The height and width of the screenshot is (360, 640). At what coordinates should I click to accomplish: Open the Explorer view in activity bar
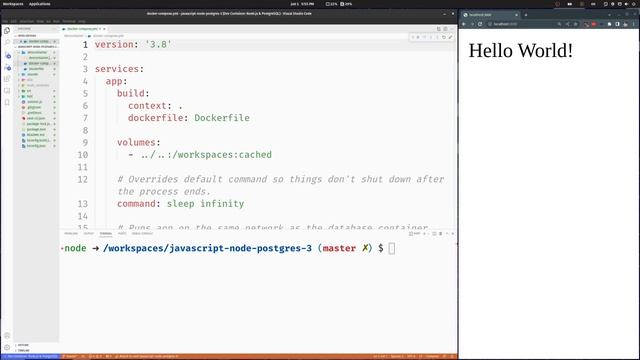(x=7, y=31)
